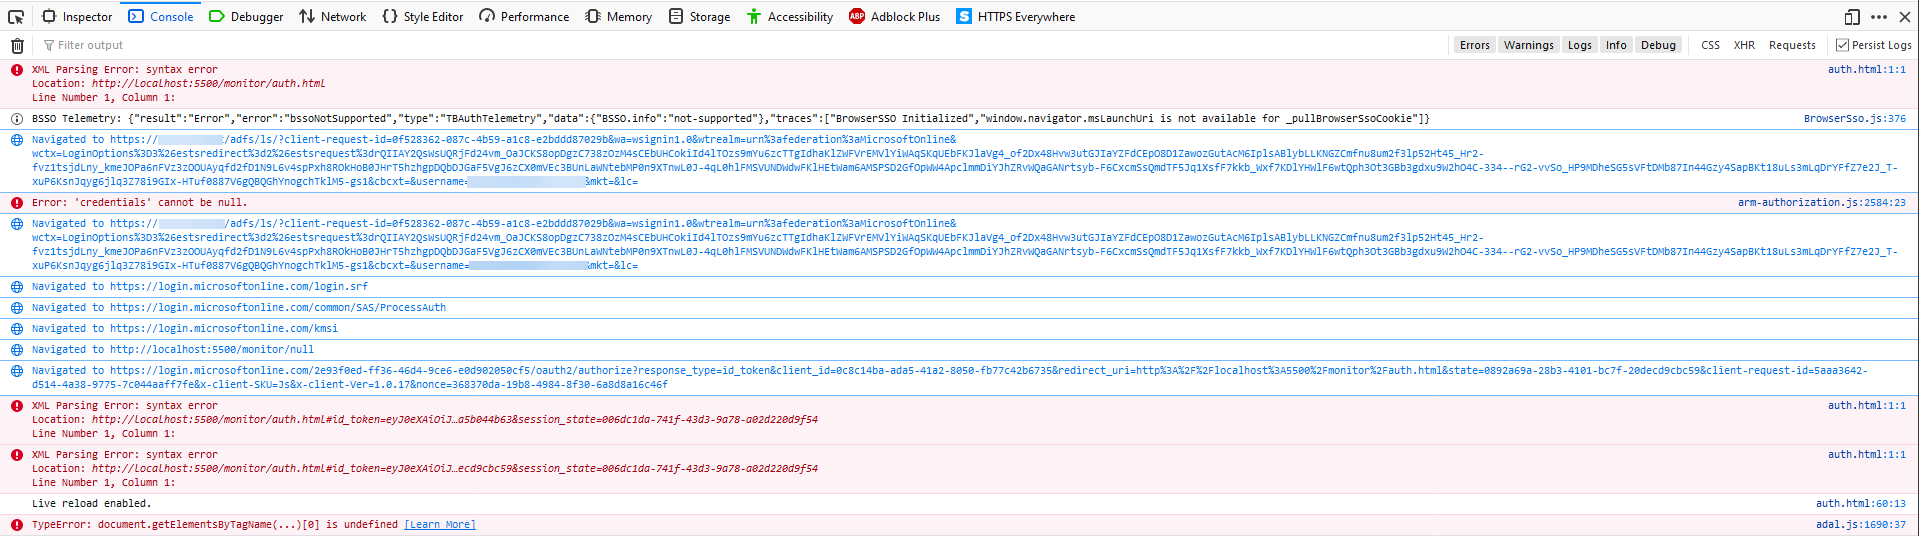Open the localhost:5500/monitor/auth.html location link

[x=208, y=84]
